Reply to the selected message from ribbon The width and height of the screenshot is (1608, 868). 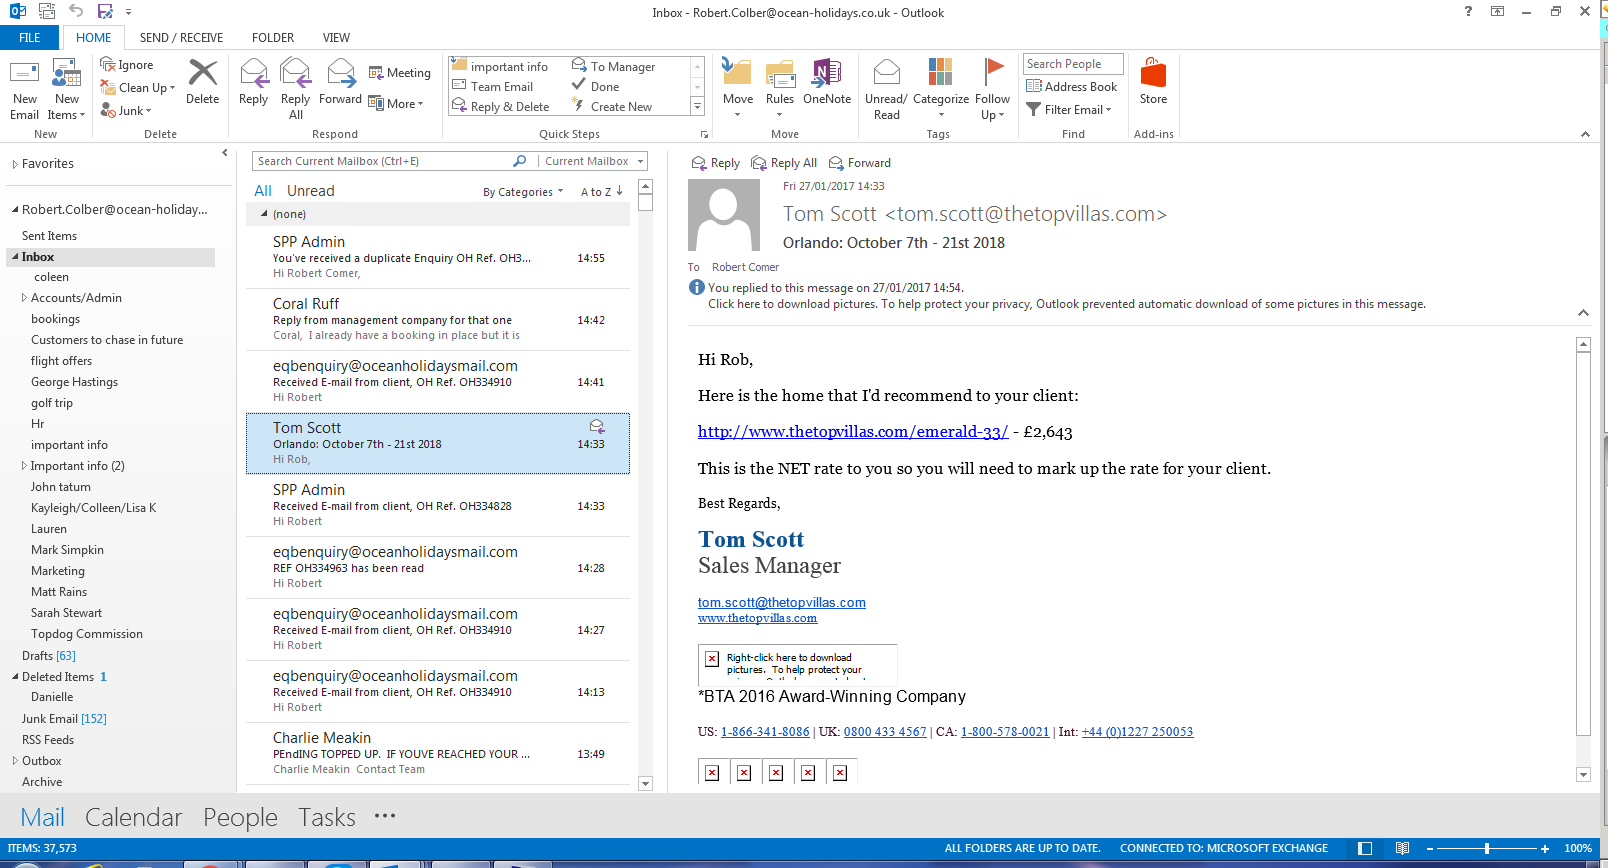pyautogui.click(x=253, y=82)
